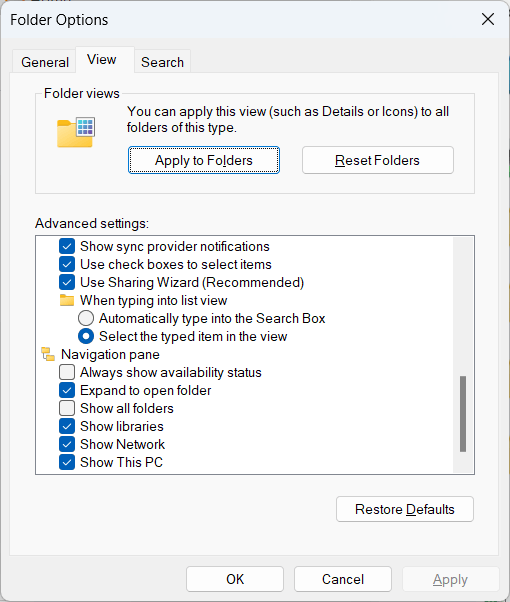
Task: Enable Show all folders checkbox
Action: tap(67, 408)
